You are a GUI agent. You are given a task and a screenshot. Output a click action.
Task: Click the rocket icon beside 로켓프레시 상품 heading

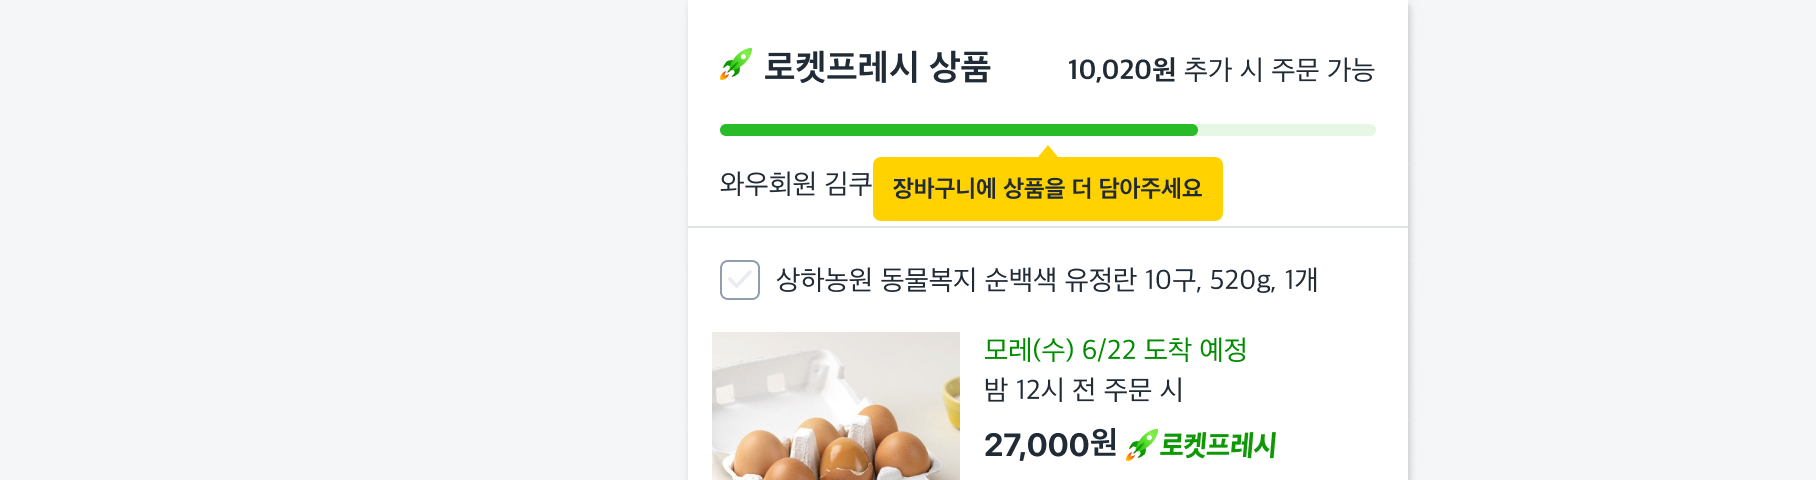[735, 65]
